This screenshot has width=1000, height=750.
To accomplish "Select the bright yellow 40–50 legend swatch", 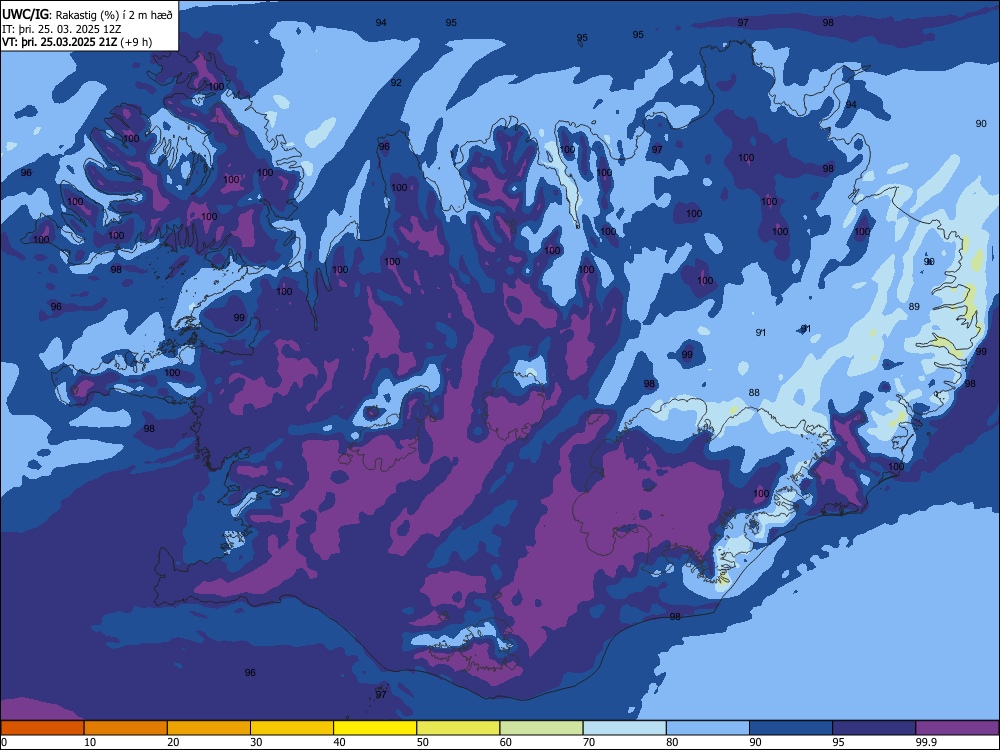I will pyautogui.click(x=375, y=728).
